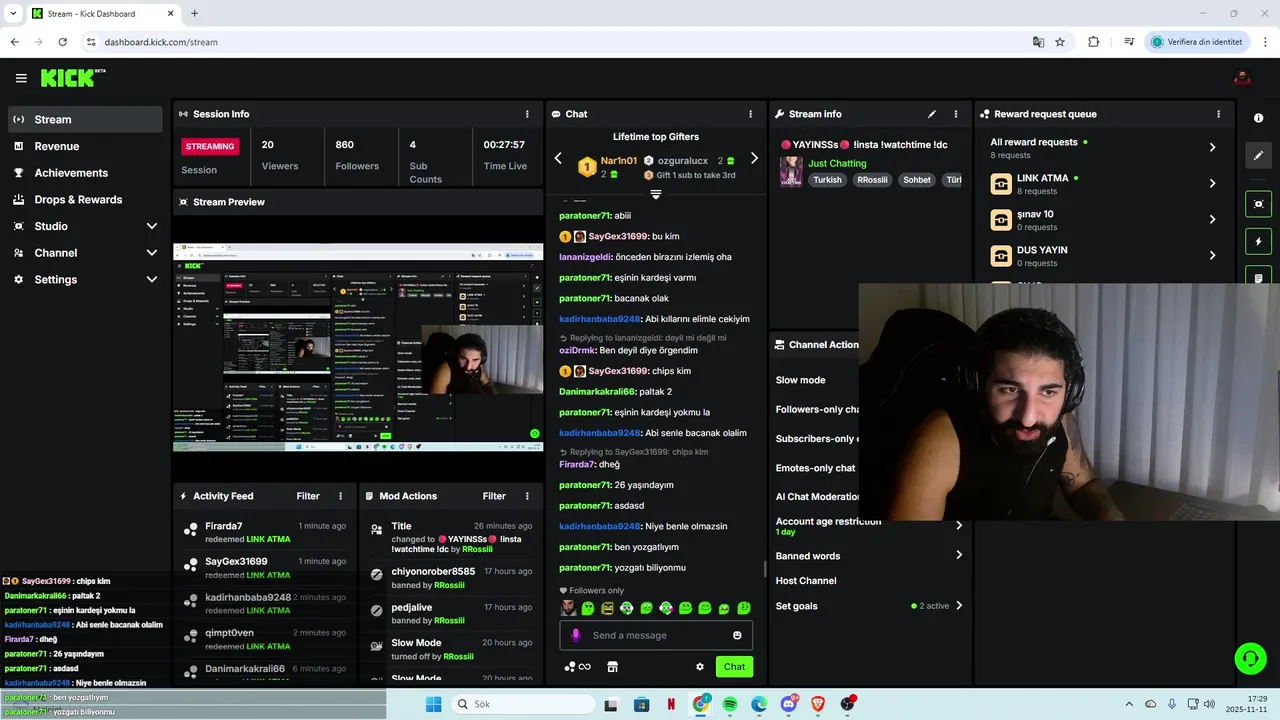
Task: Edit Stream info with pencil icon
Action: [x=932, y=114]
